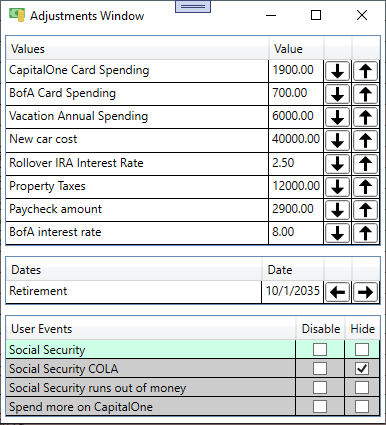Click the Adjustments Window app icon
This screenshot has height=425, width=386.
point(17,15)
